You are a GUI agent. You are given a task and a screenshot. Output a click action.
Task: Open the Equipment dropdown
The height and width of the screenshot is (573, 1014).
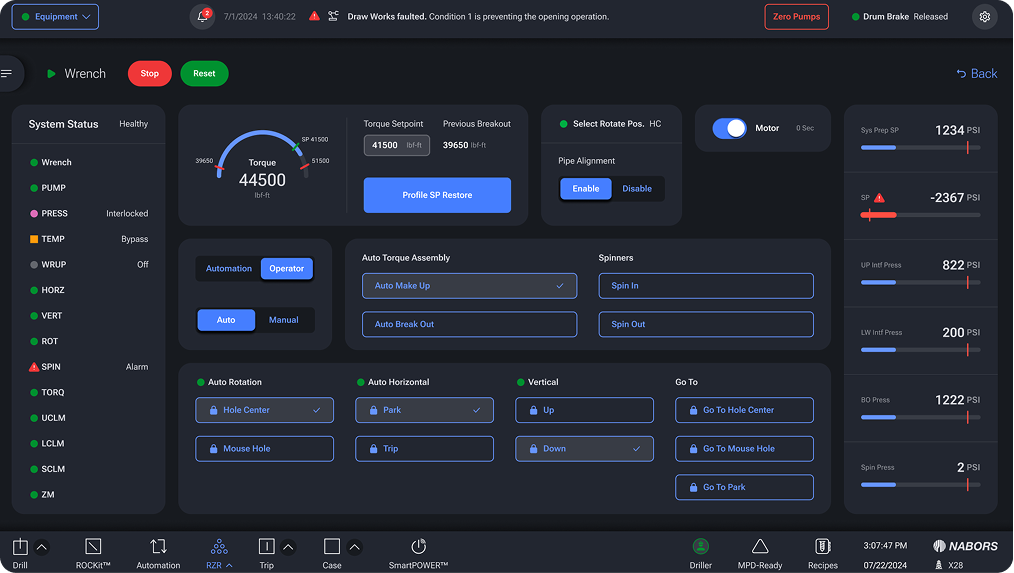(x=55, y=17)
